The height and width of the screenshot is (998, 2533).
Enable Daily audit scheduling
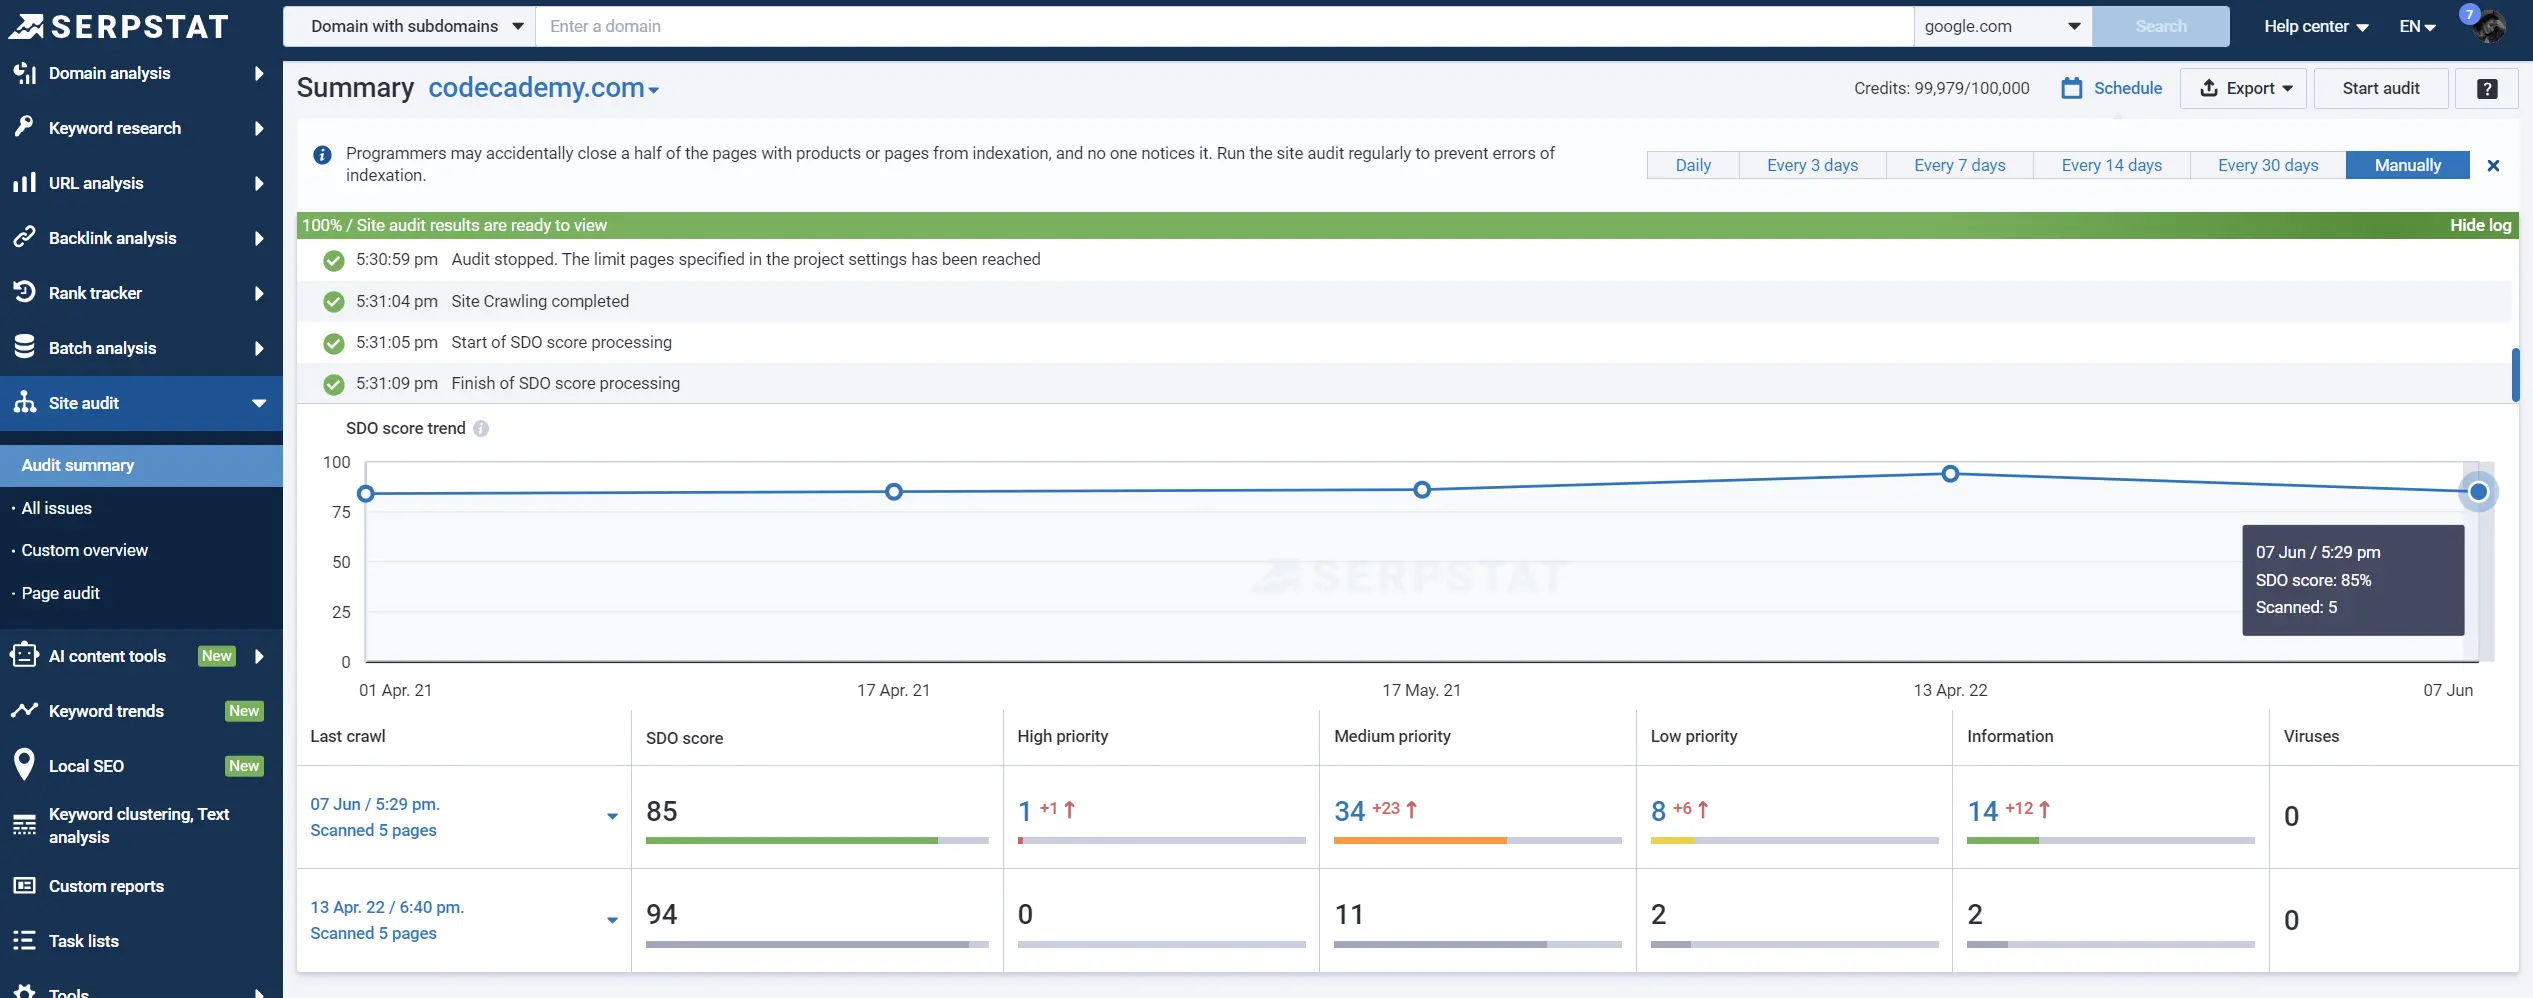point(1693,164)
